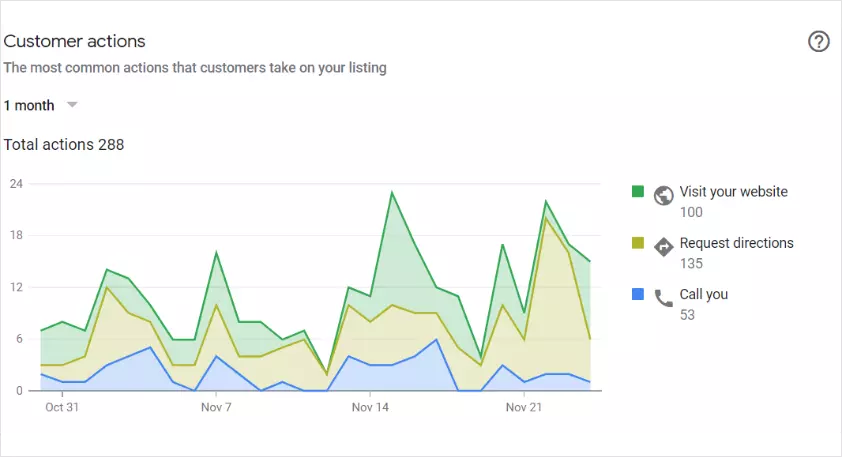Viewport: 842px width, 457px height.
Task: Click the 135 count under Request directions
Action: click(691, 264)
